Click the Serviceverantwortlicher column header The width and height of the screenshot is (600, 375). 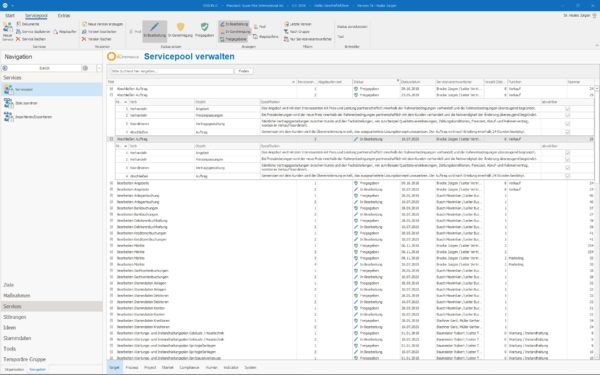[460, 82]
